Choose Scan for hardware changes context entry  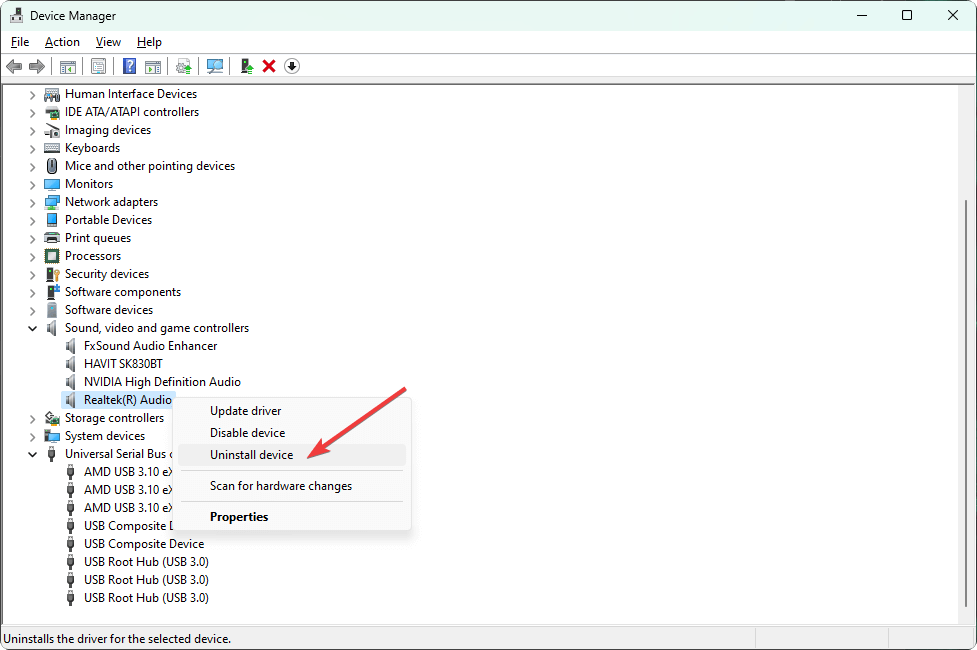pos(292,486)
